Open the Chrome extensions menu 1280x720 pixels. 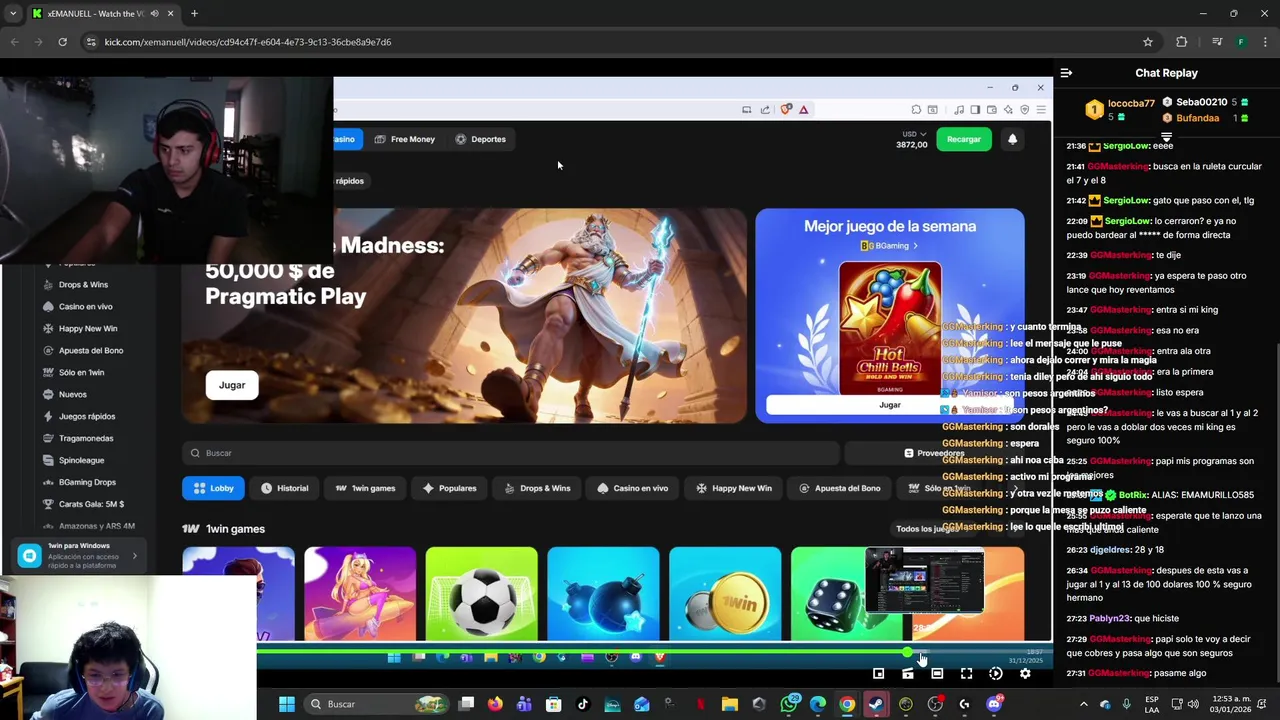point(1182,42)
